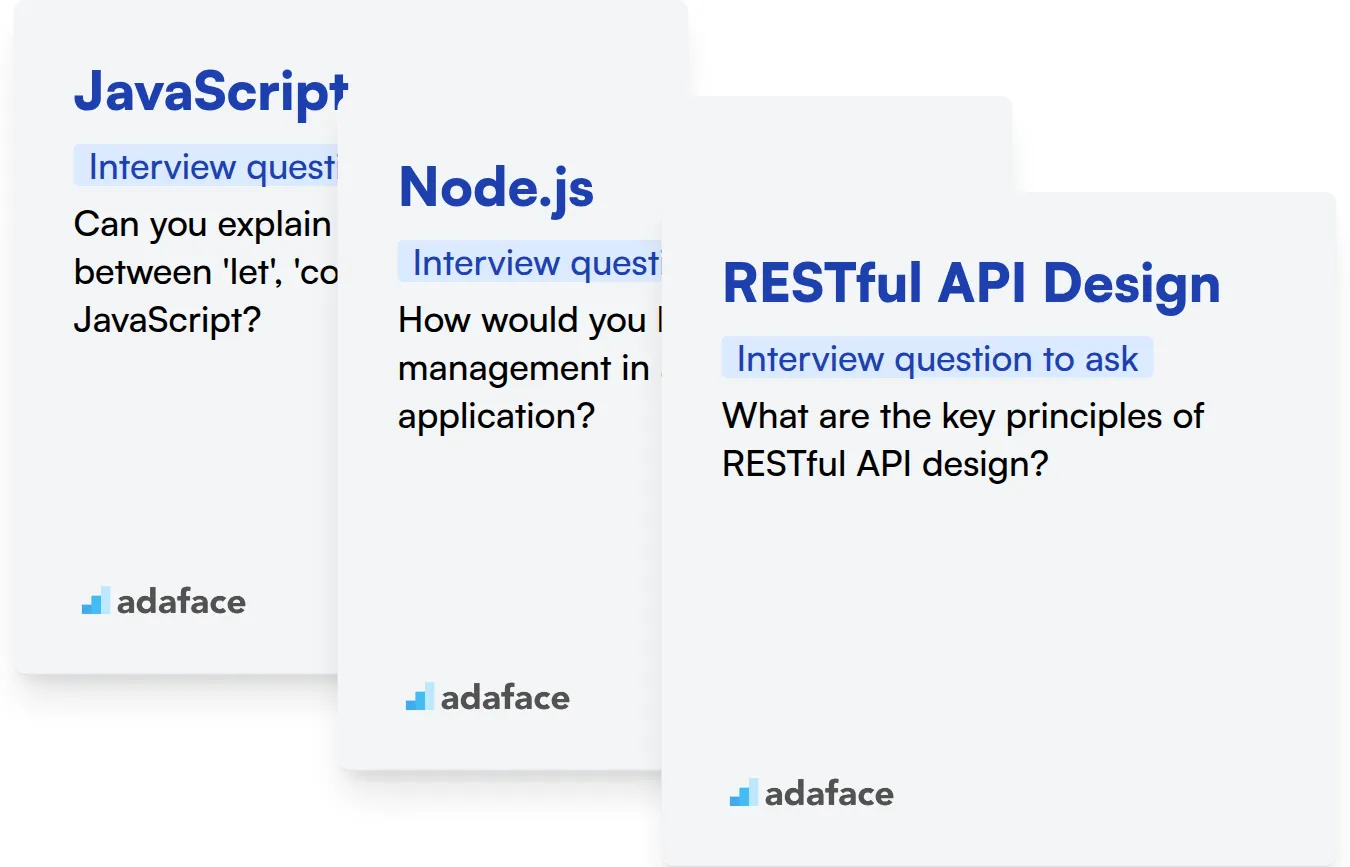Screen dimensions: 1350x867
Task: Click the Interview question label on the JavaScript card
Action: [206, 166]
